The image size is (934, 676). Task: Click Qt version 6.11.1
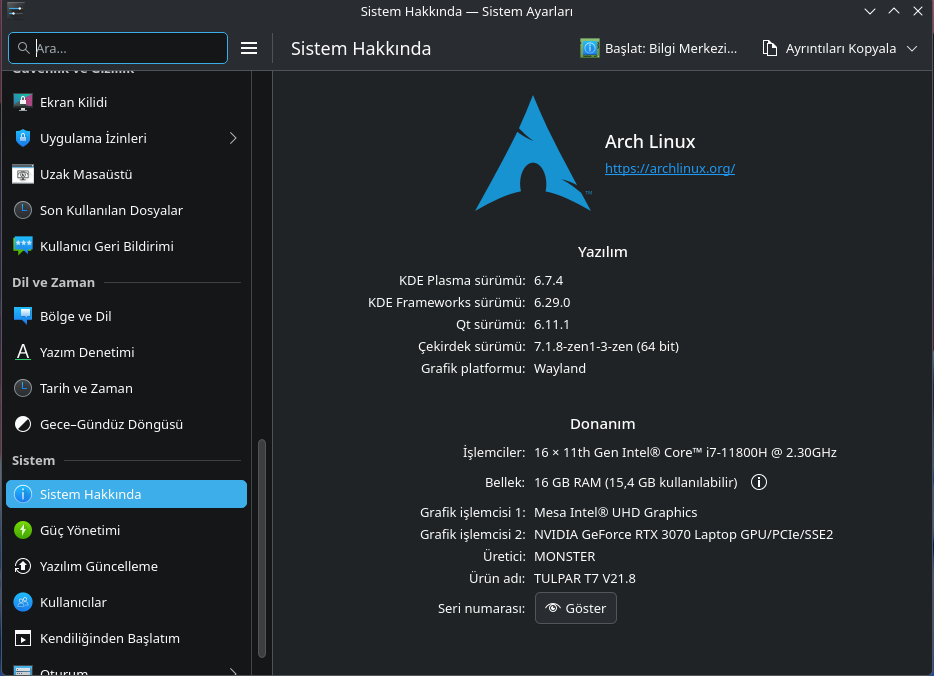click(551, 325)
